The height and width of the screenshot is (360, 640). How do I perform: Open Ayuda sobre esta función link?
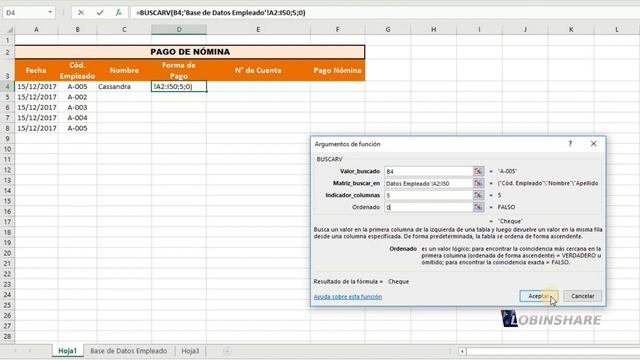pos(348,297)
